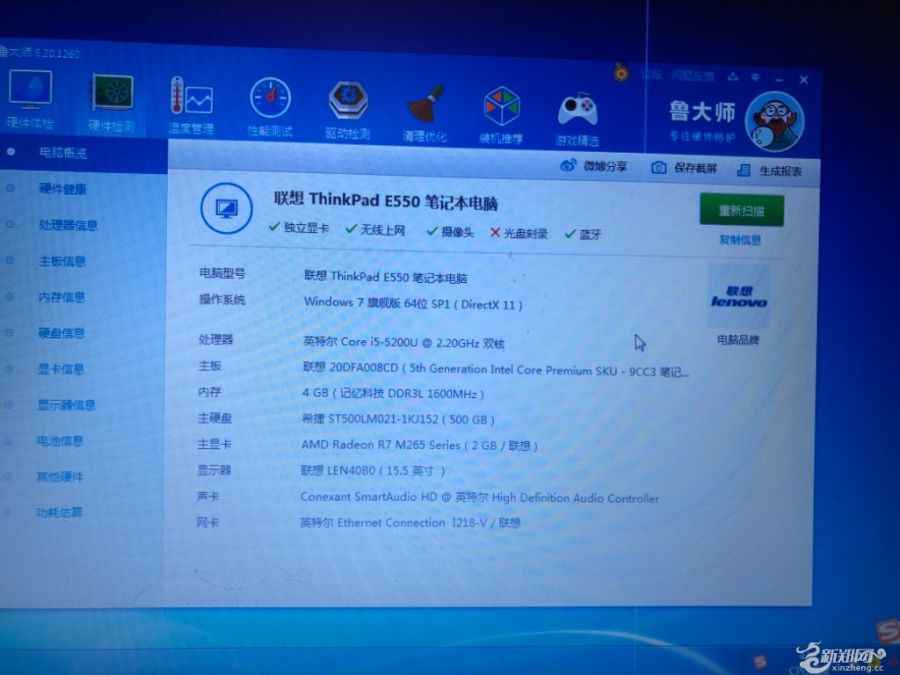Select 硬件健康 in the sidebar
Viewport: 900px width, 675px height.
[x=63, y=189]
